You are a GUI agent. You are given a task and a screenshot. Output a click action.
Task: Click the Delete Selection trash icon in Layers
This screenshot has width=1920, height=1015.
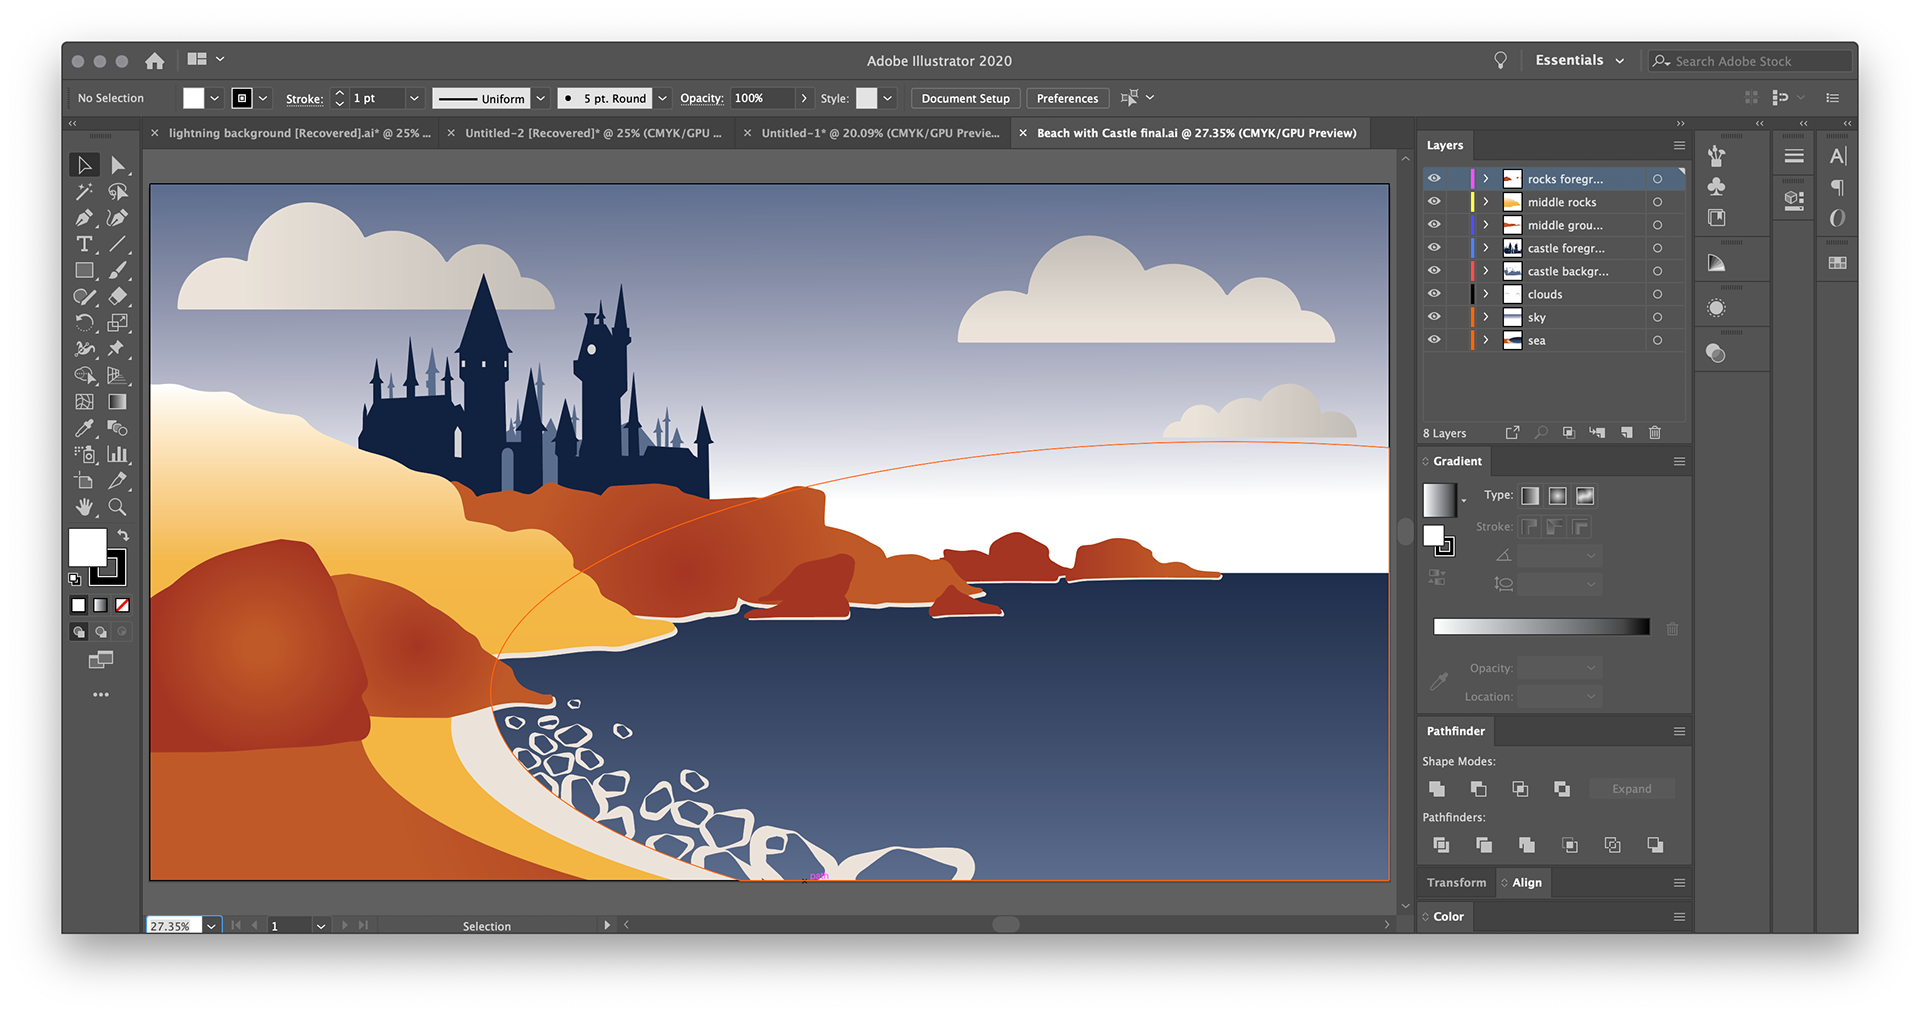(1655, 432)
